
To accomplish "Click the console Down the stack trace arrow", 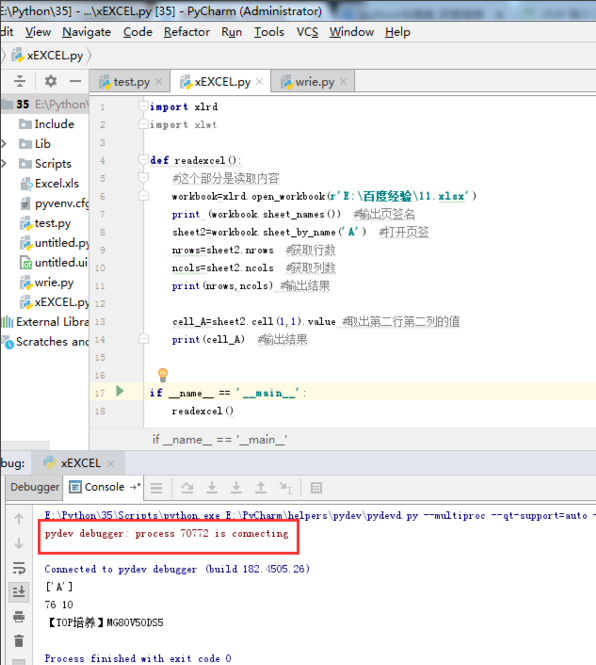I will pos(19,543).
